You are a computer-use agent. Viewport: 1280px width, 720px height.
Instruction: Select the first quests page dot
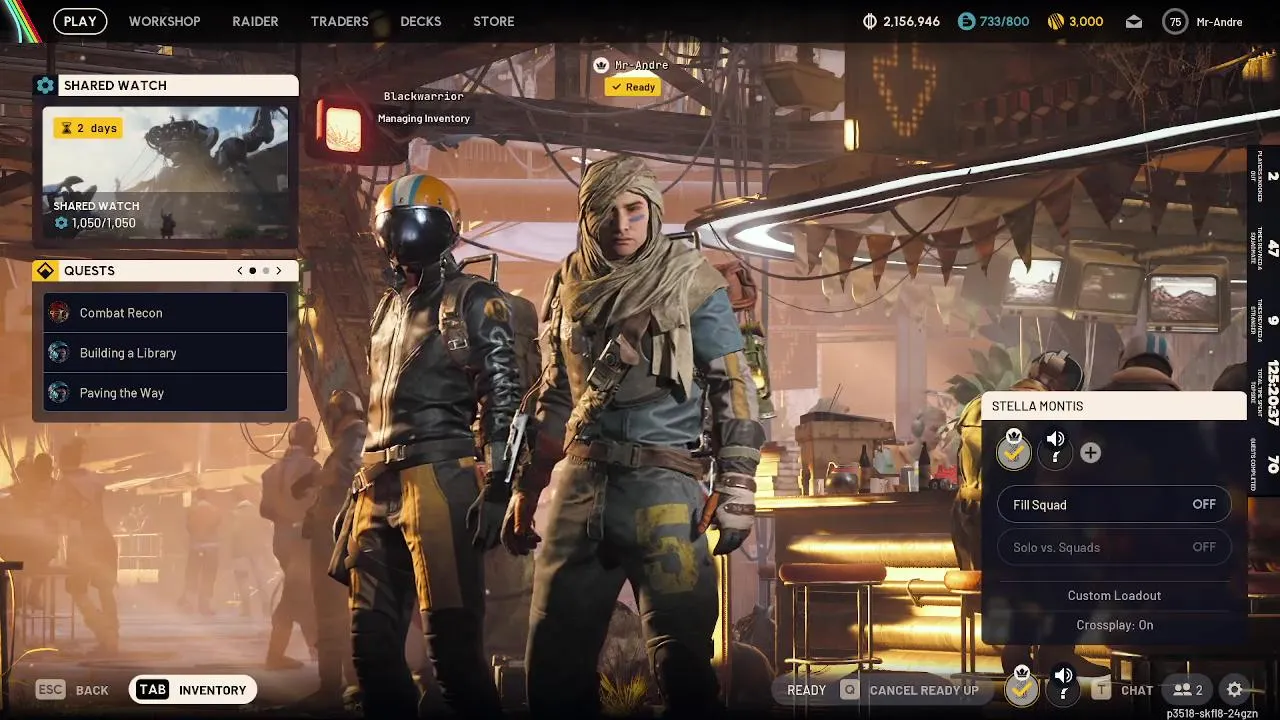click(x=253, y=270)
